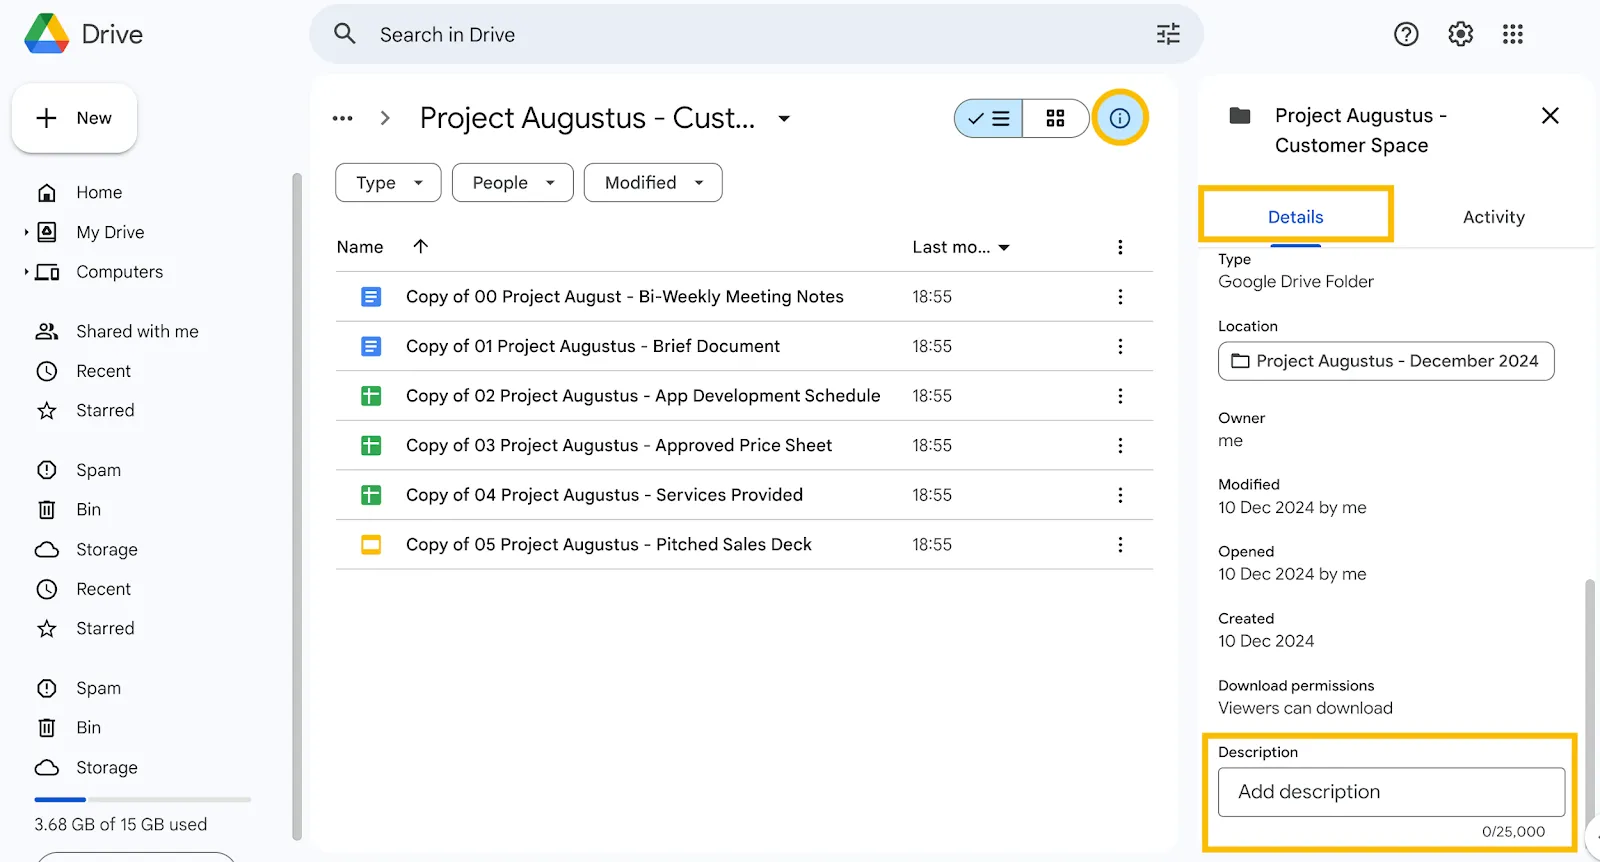Click the Docs icon of Bi-Weekly Meeting Notes
This screenshot has width=1600, height=862.
click(x=371, y=297)
